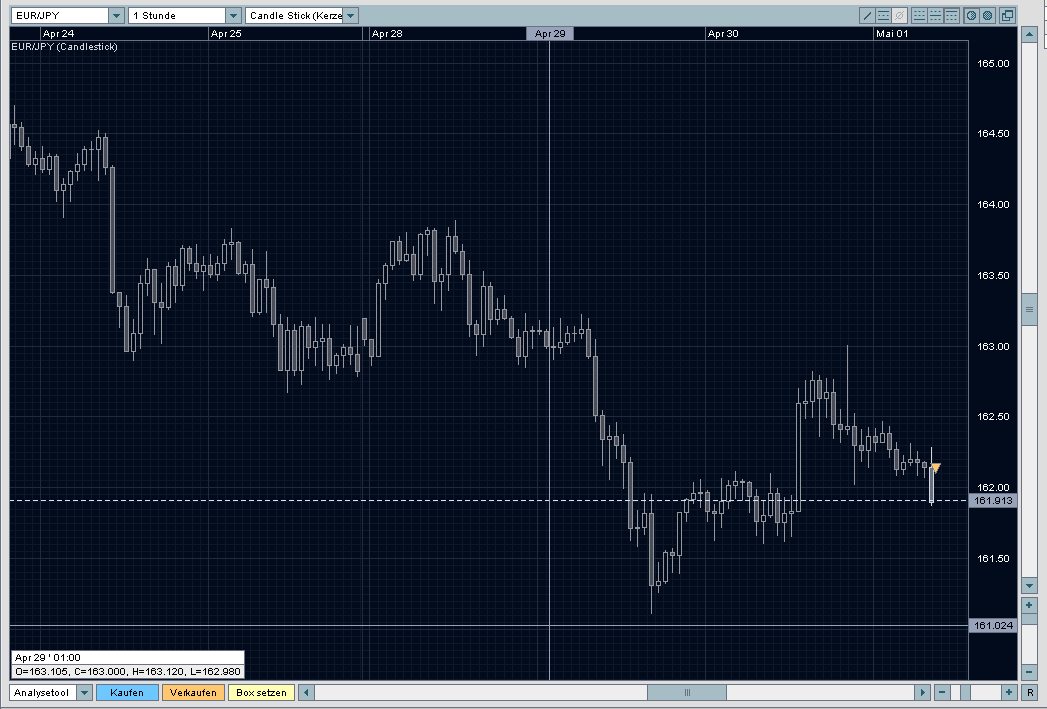The image size is (1047, 709).
Task: Open the EUR/JPY currency pair dropdown
Action: pos(116,15)
